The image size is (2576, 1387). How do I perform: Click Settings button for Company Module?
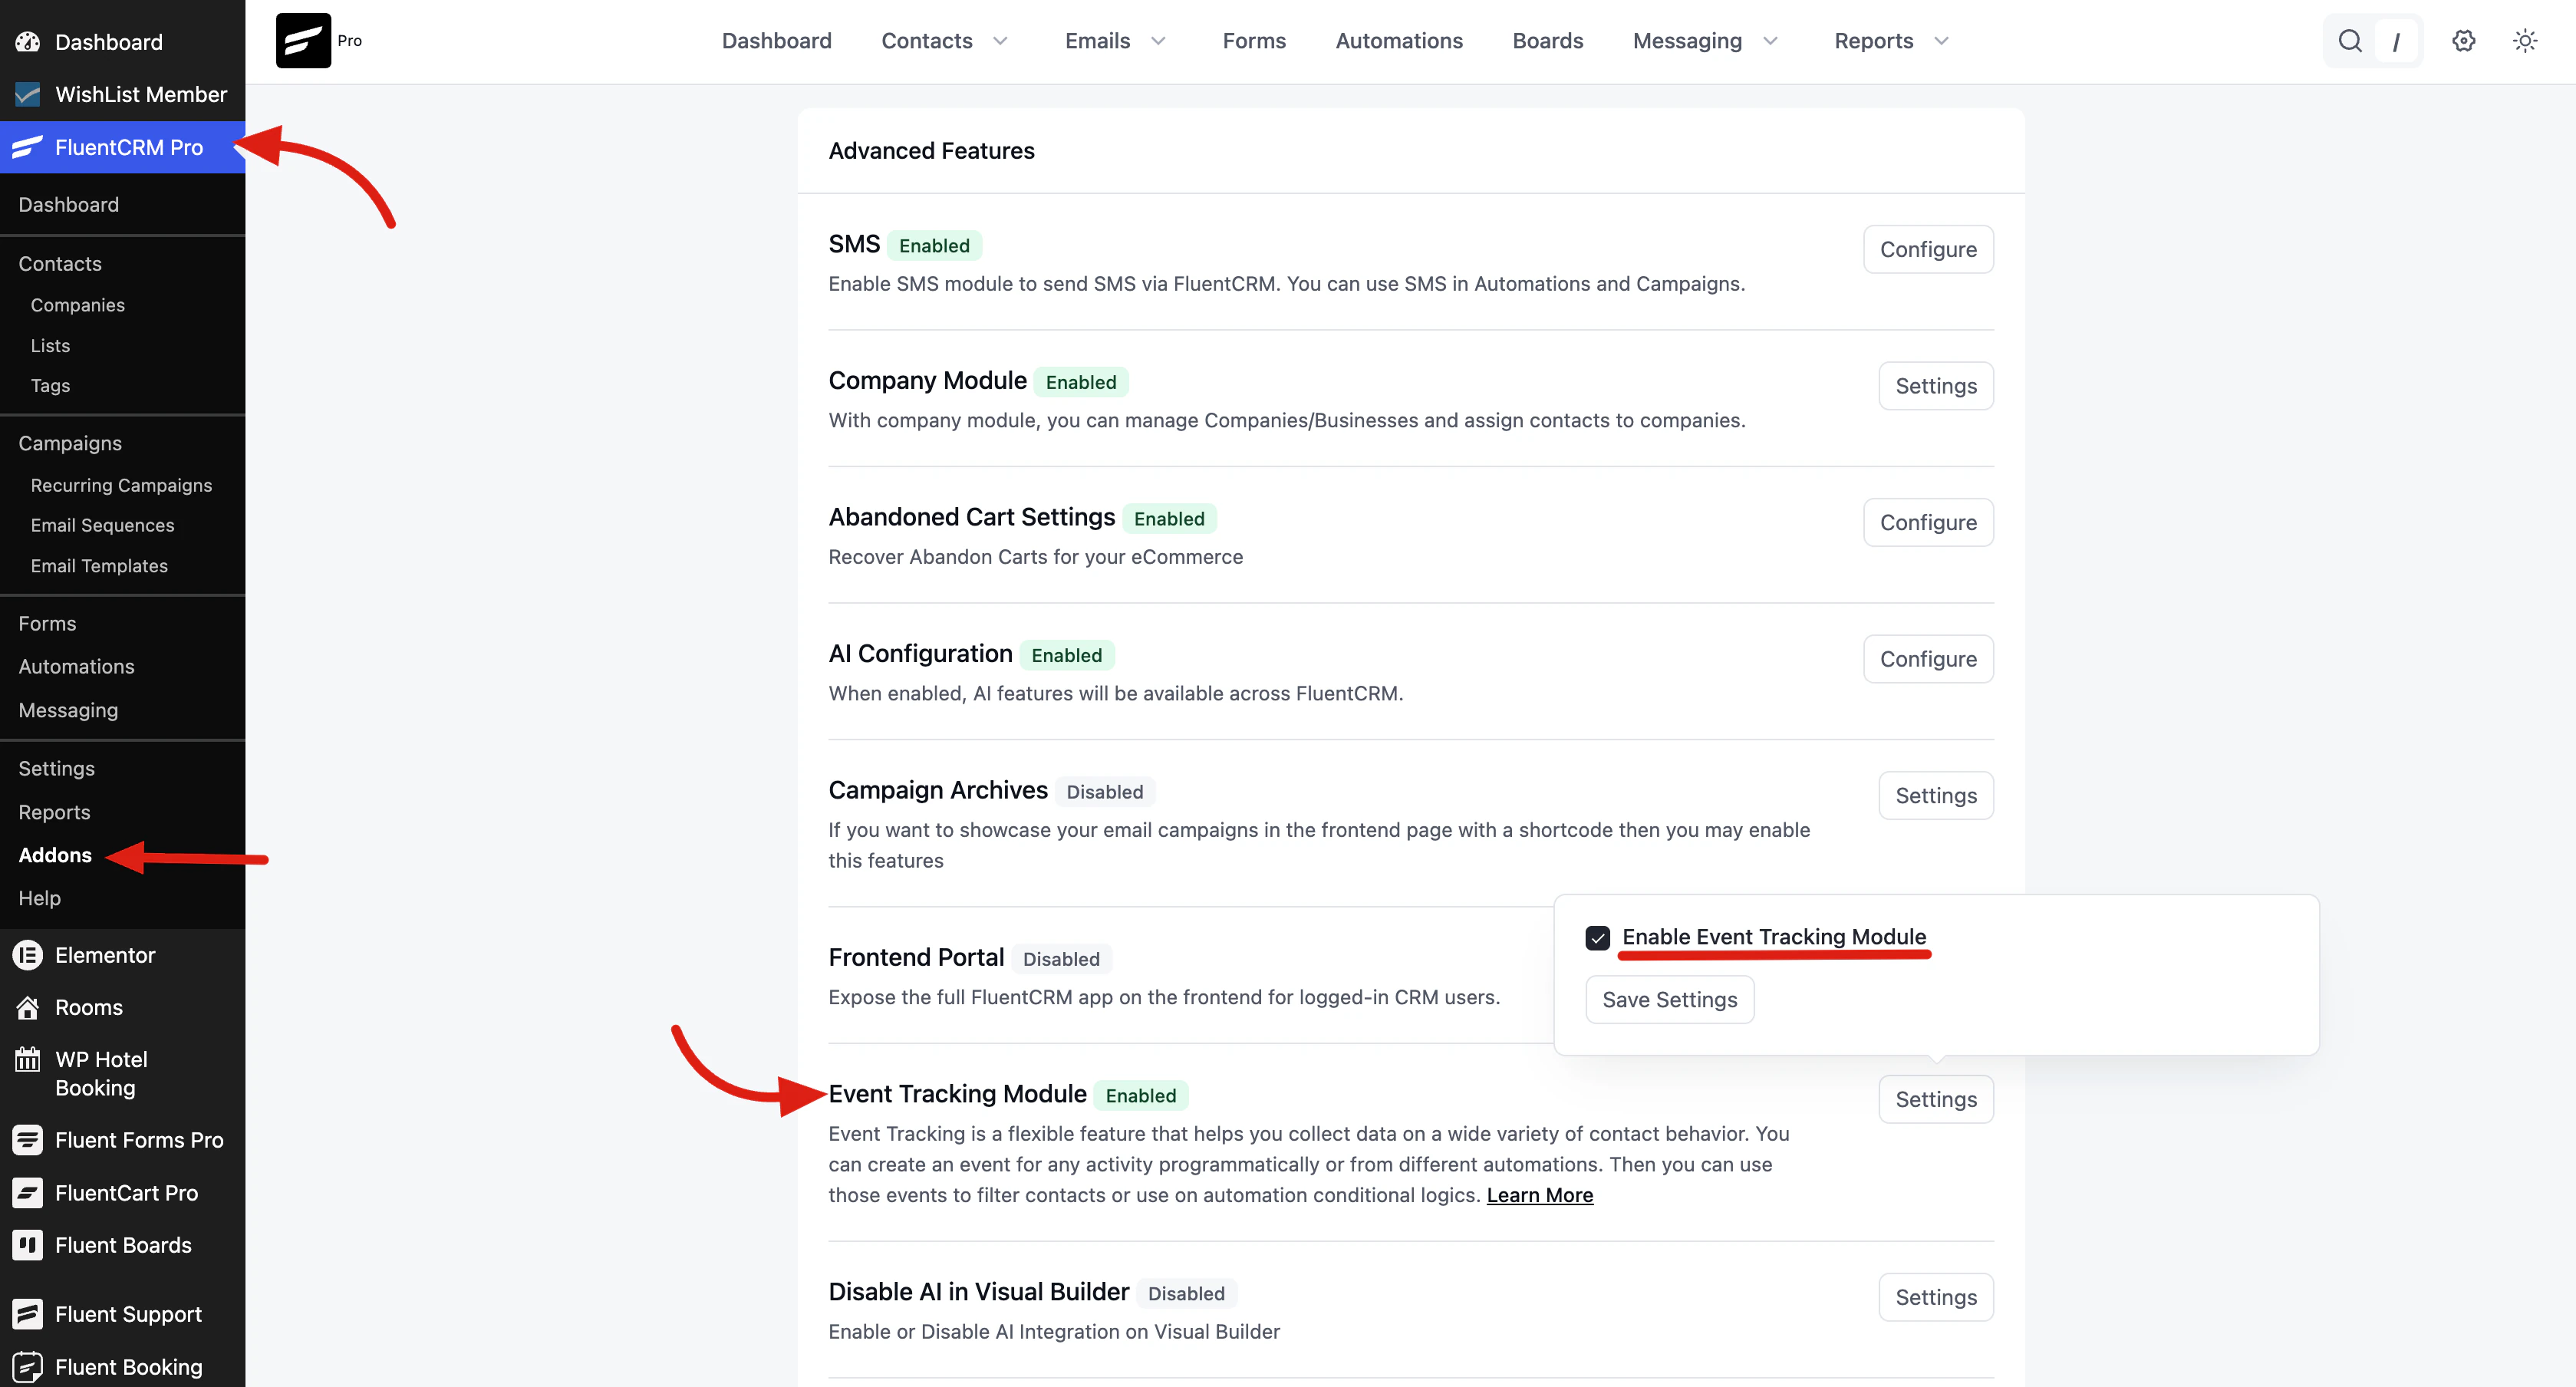coord(1936,386)
